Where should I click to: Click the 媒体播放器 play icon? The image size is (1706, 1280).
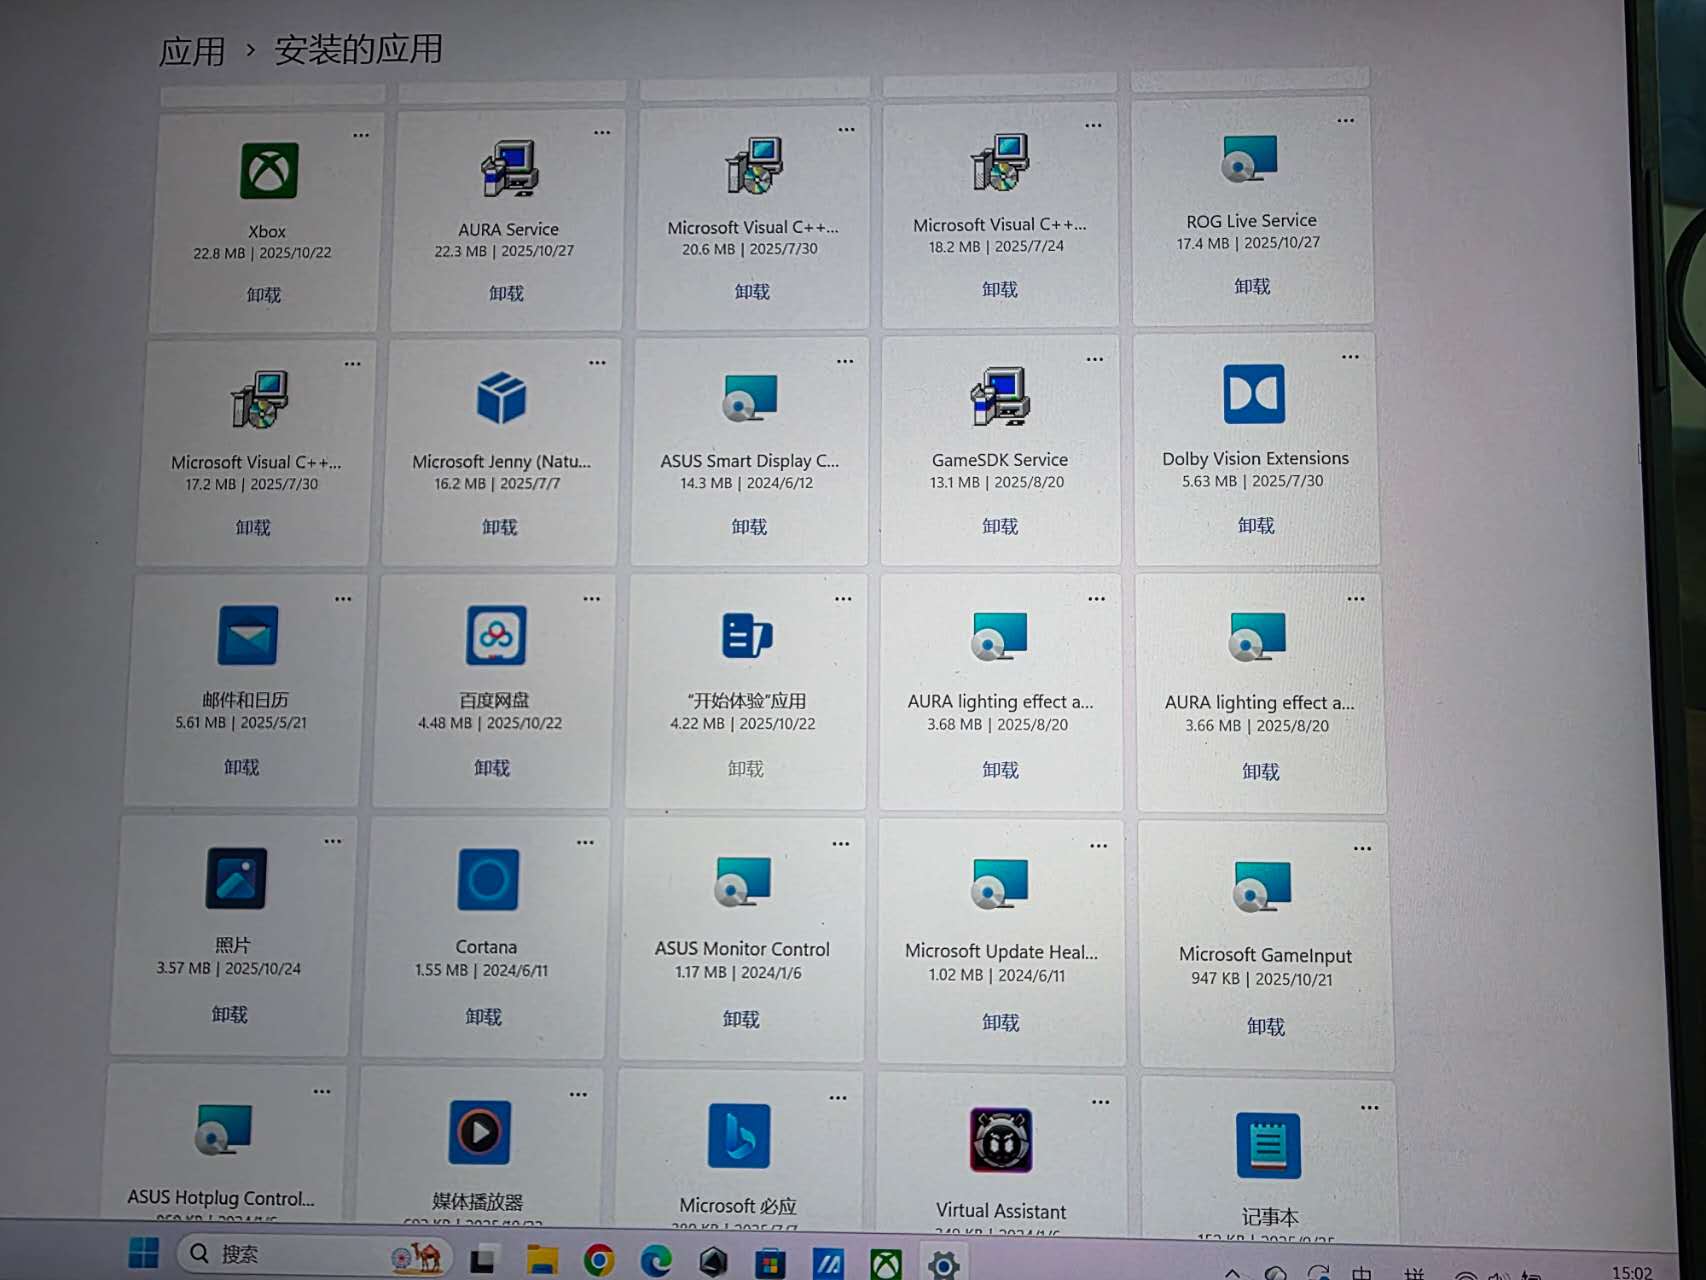pos(480,1132)
